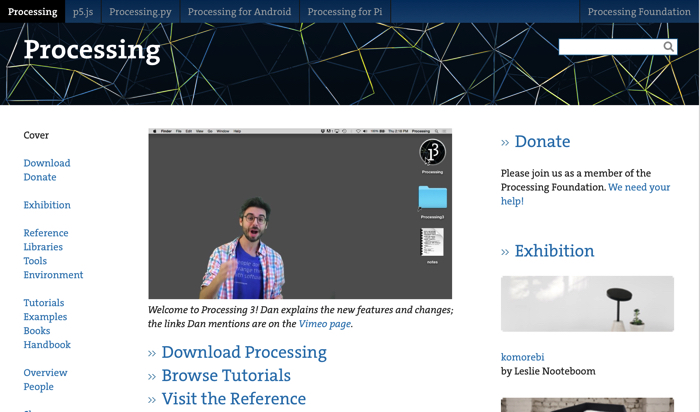Open the komorebi exhibition thumbnail
Viewport: 700px width, 412px height.
(587, 304)
